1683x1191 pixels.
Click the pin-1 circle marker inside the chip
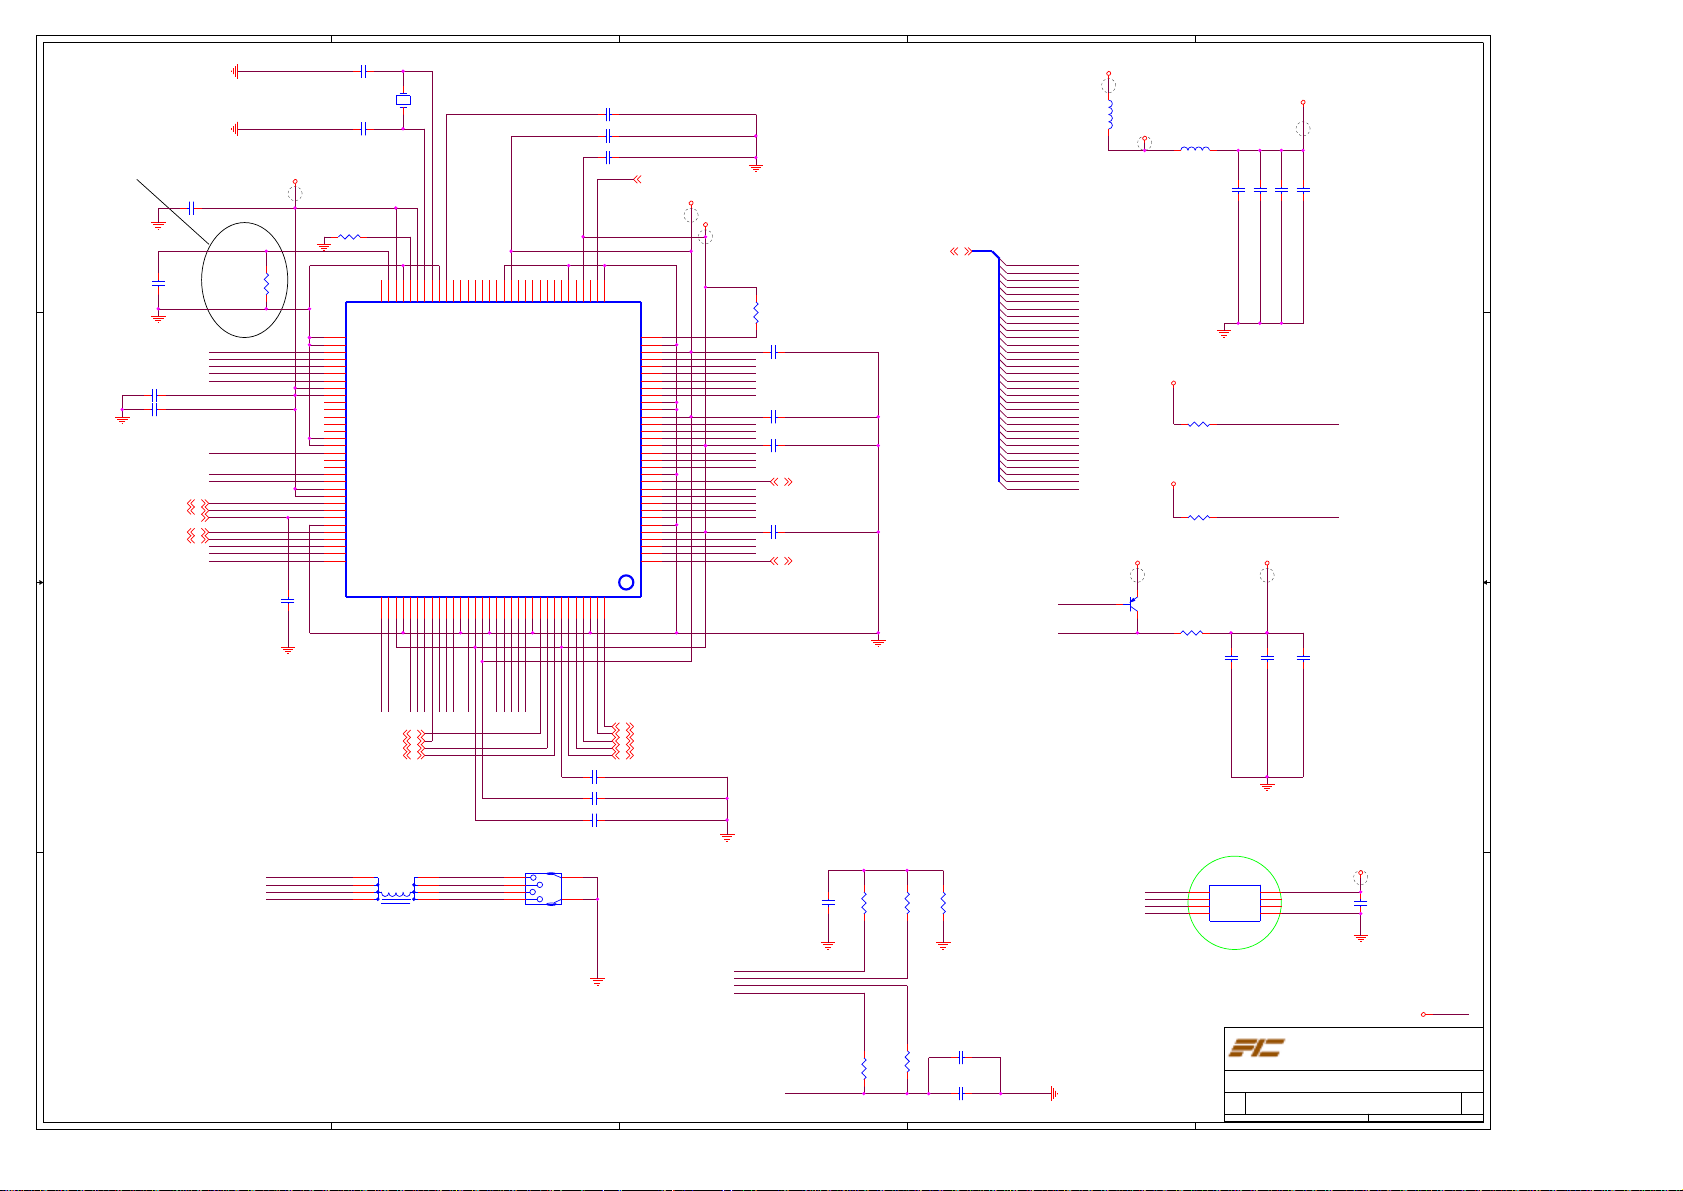pyautogui.click(x=626, y=582)
